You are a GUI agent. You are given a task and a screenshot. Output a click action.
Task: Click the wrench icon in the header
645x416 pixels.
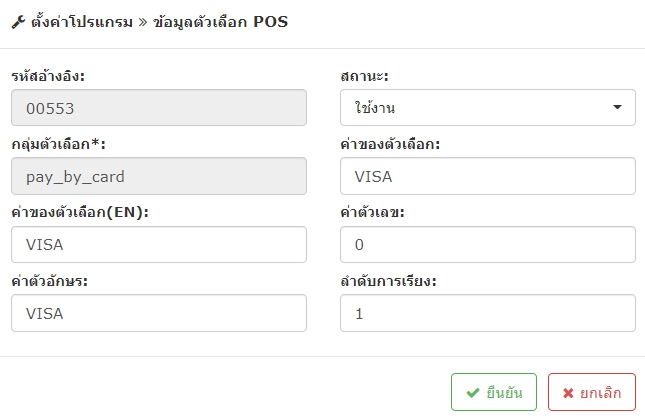click(x=18, y=22)
